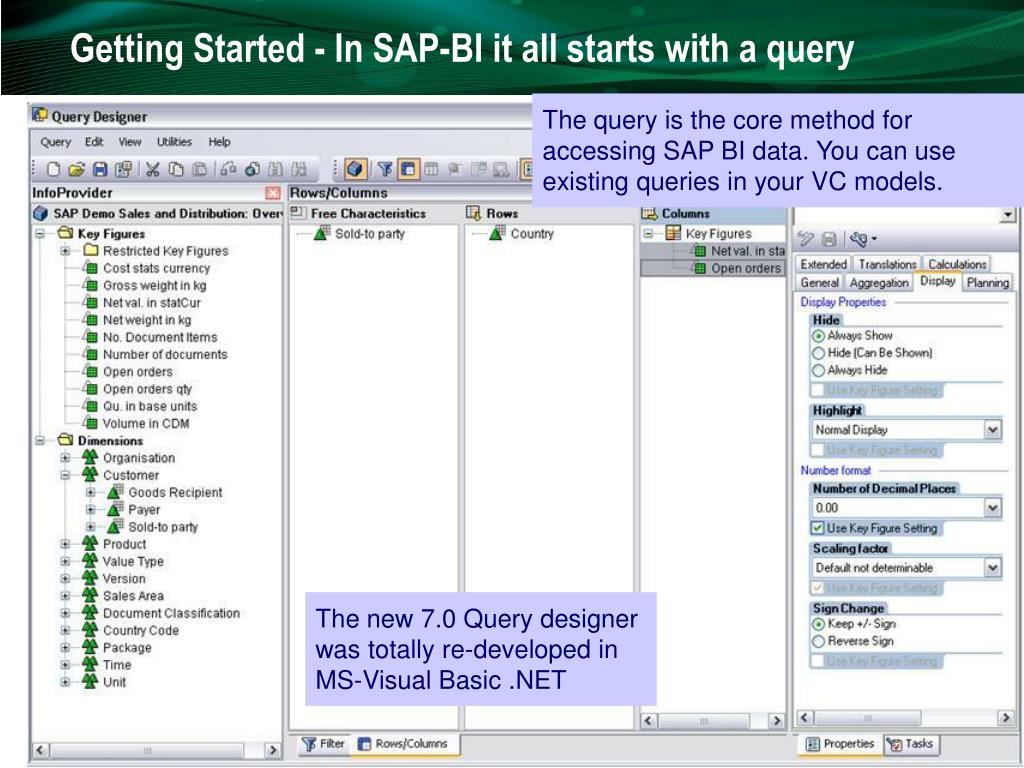This screenshot has width=1024, height=768.
Task: Click the Gross weight in kg key figure icon
Action: (91, 285)
